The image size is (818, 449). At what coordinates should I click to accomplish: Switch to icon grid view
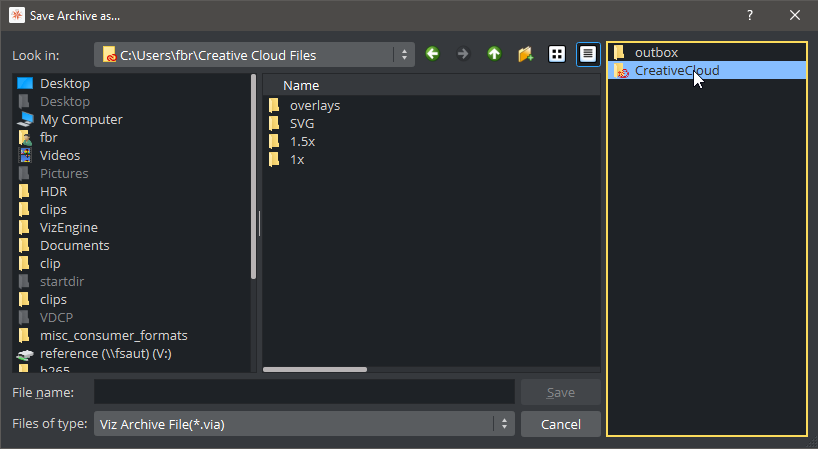pos(557,54)
